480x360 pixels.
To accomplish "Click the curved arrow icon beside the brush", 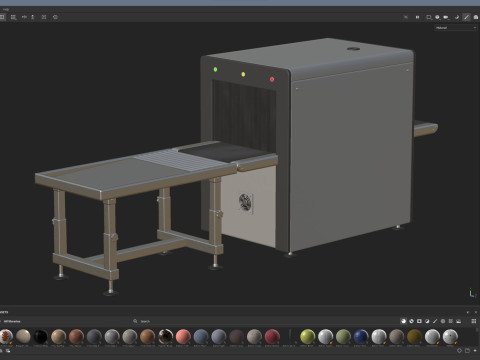I will point(457,17).
